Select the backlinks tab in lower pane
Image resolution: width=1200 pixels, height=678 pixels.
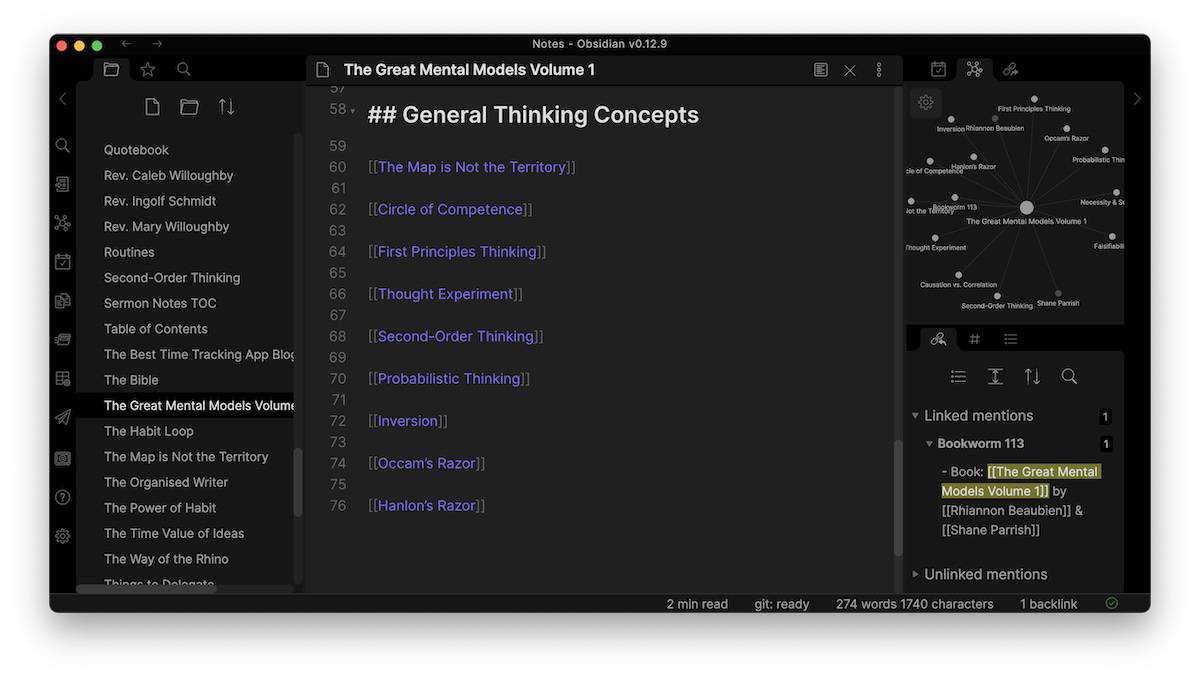pyautogui.click(x=938, y=339)
